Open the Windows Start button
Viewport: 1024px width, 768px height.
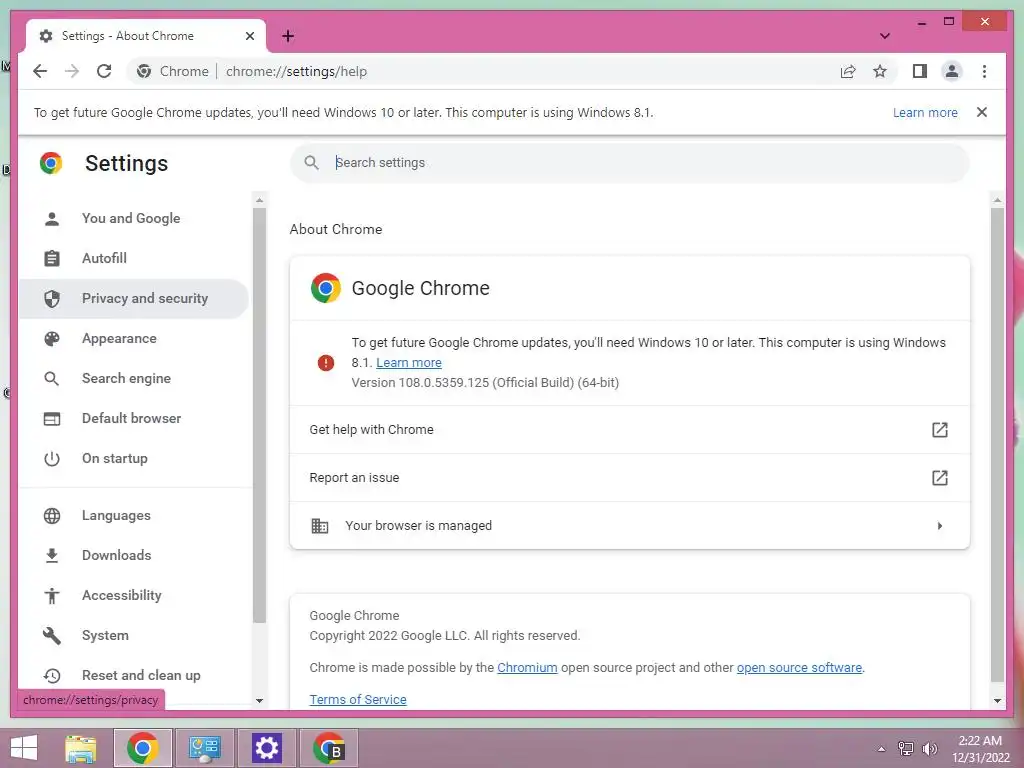[24, 748]
